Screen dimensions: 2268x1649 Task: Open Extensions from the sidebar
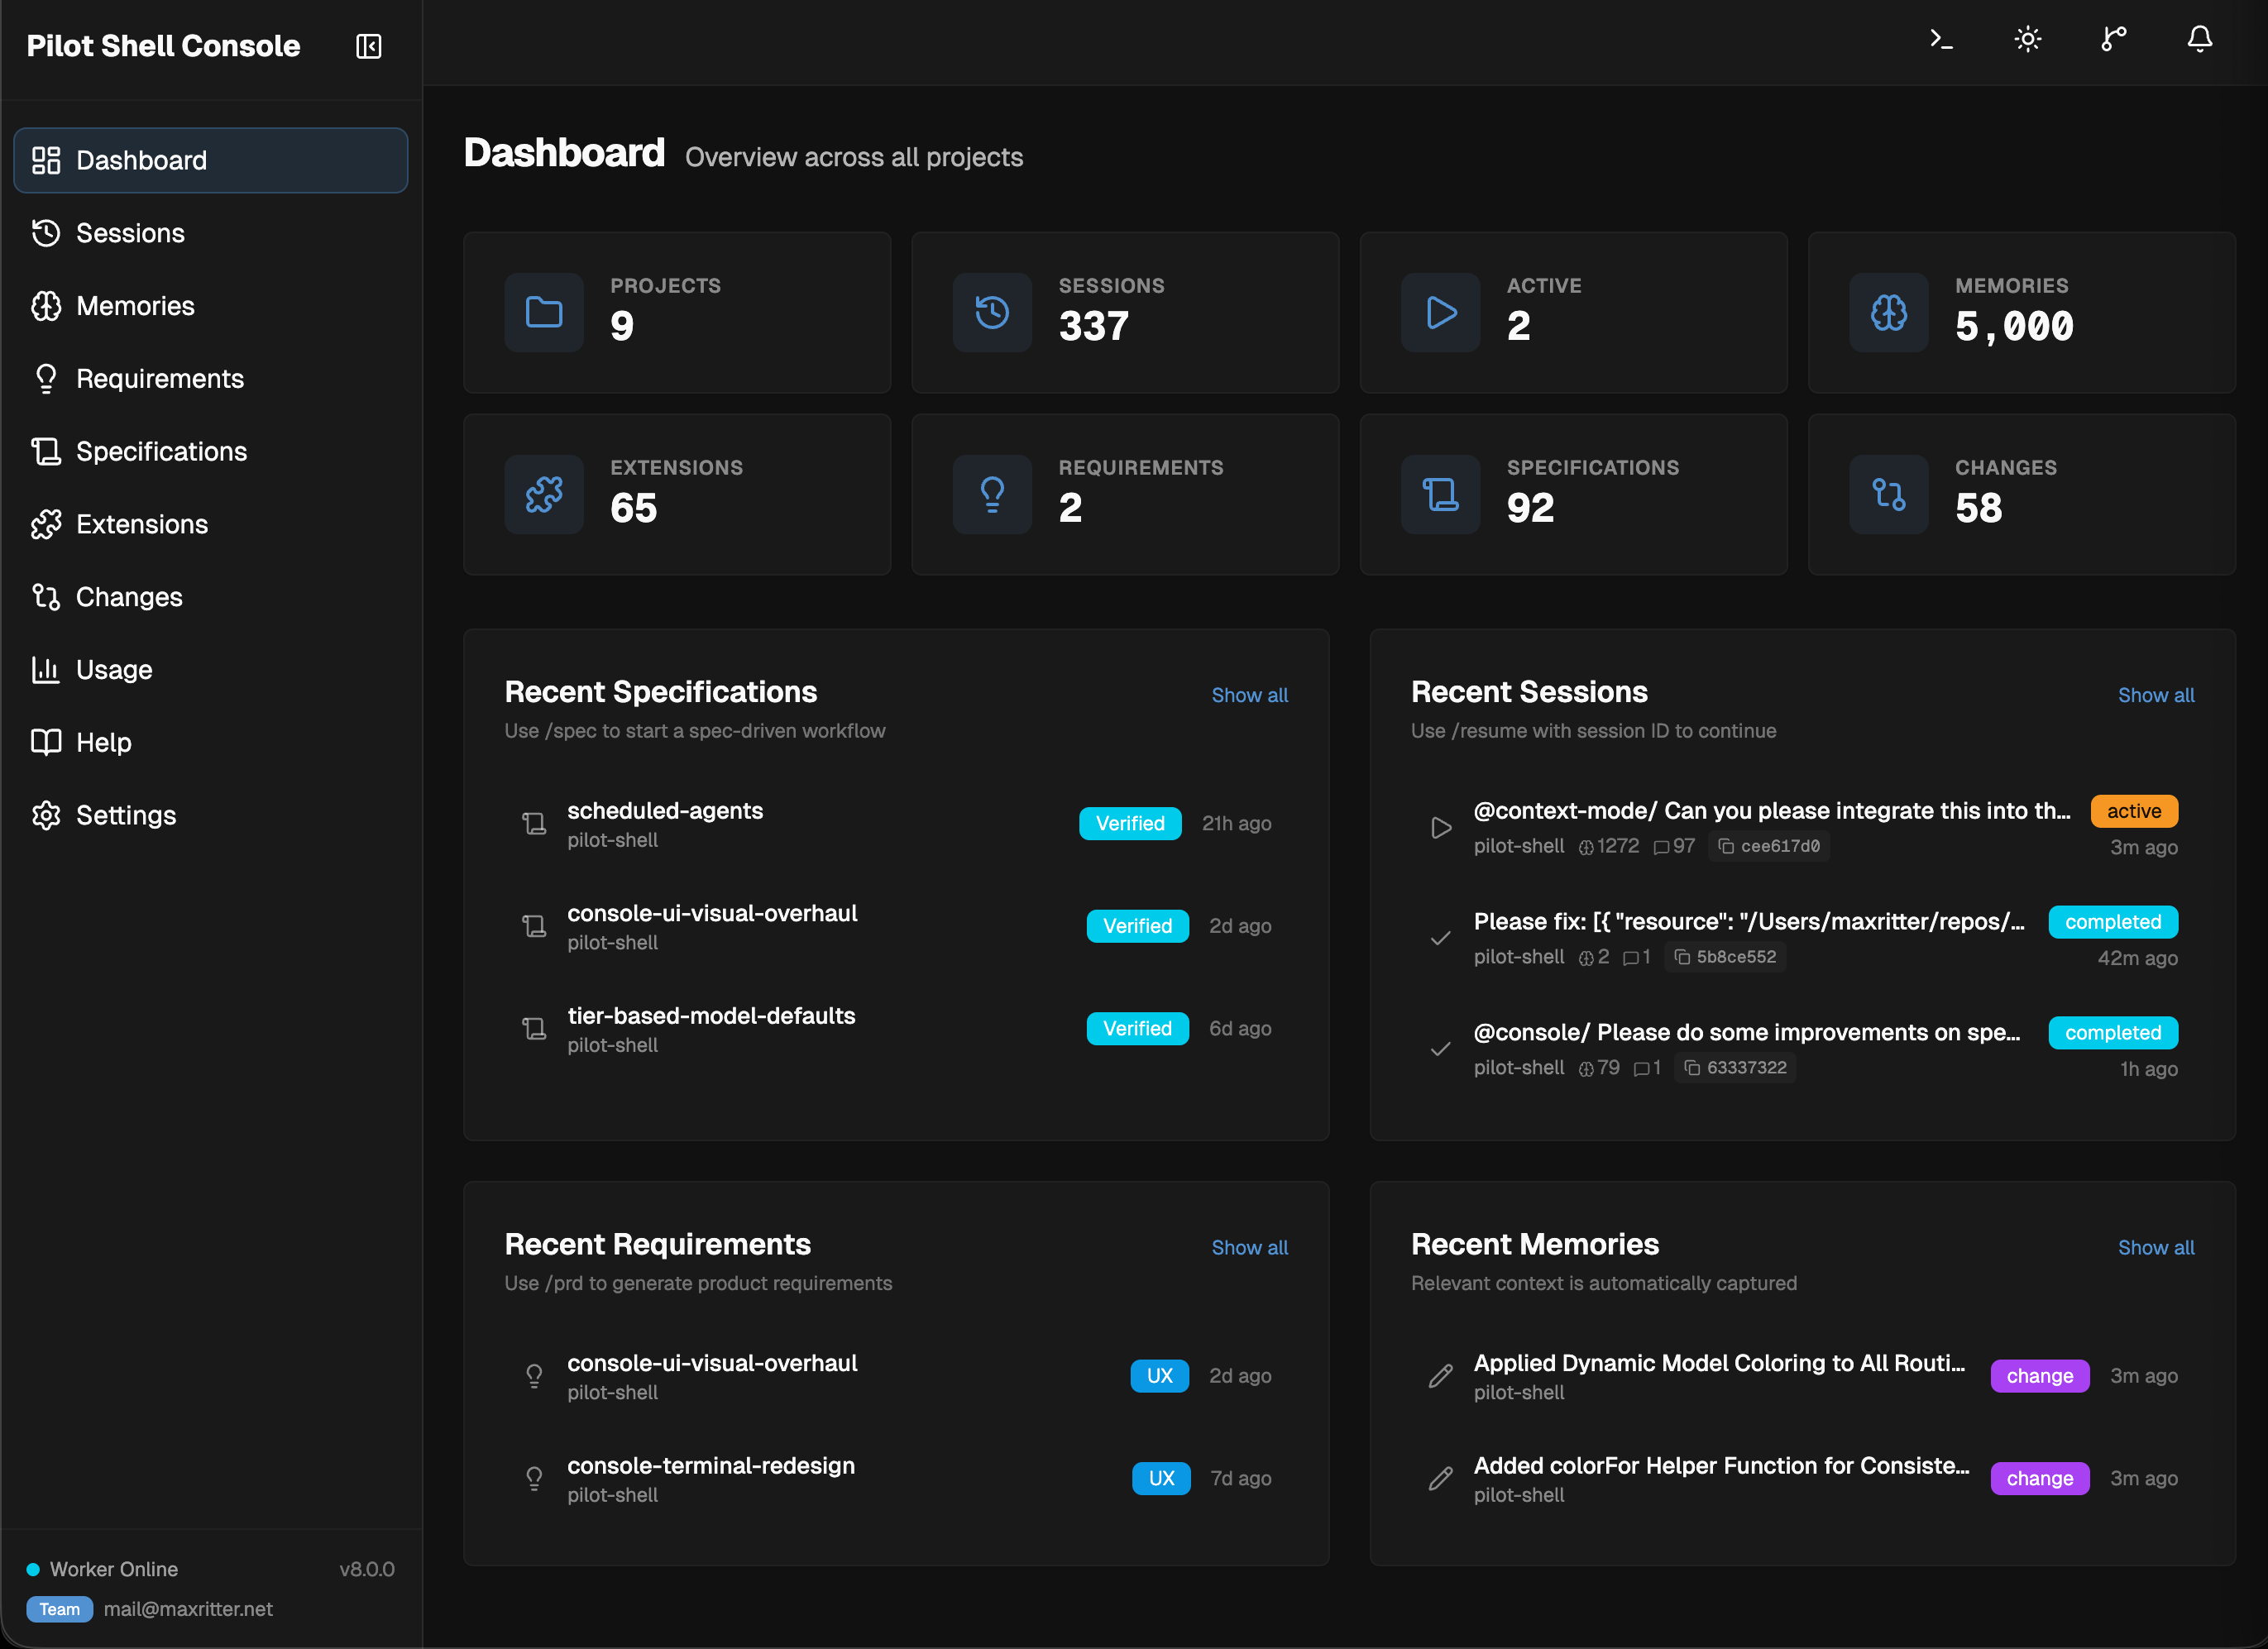click(139, 524)
